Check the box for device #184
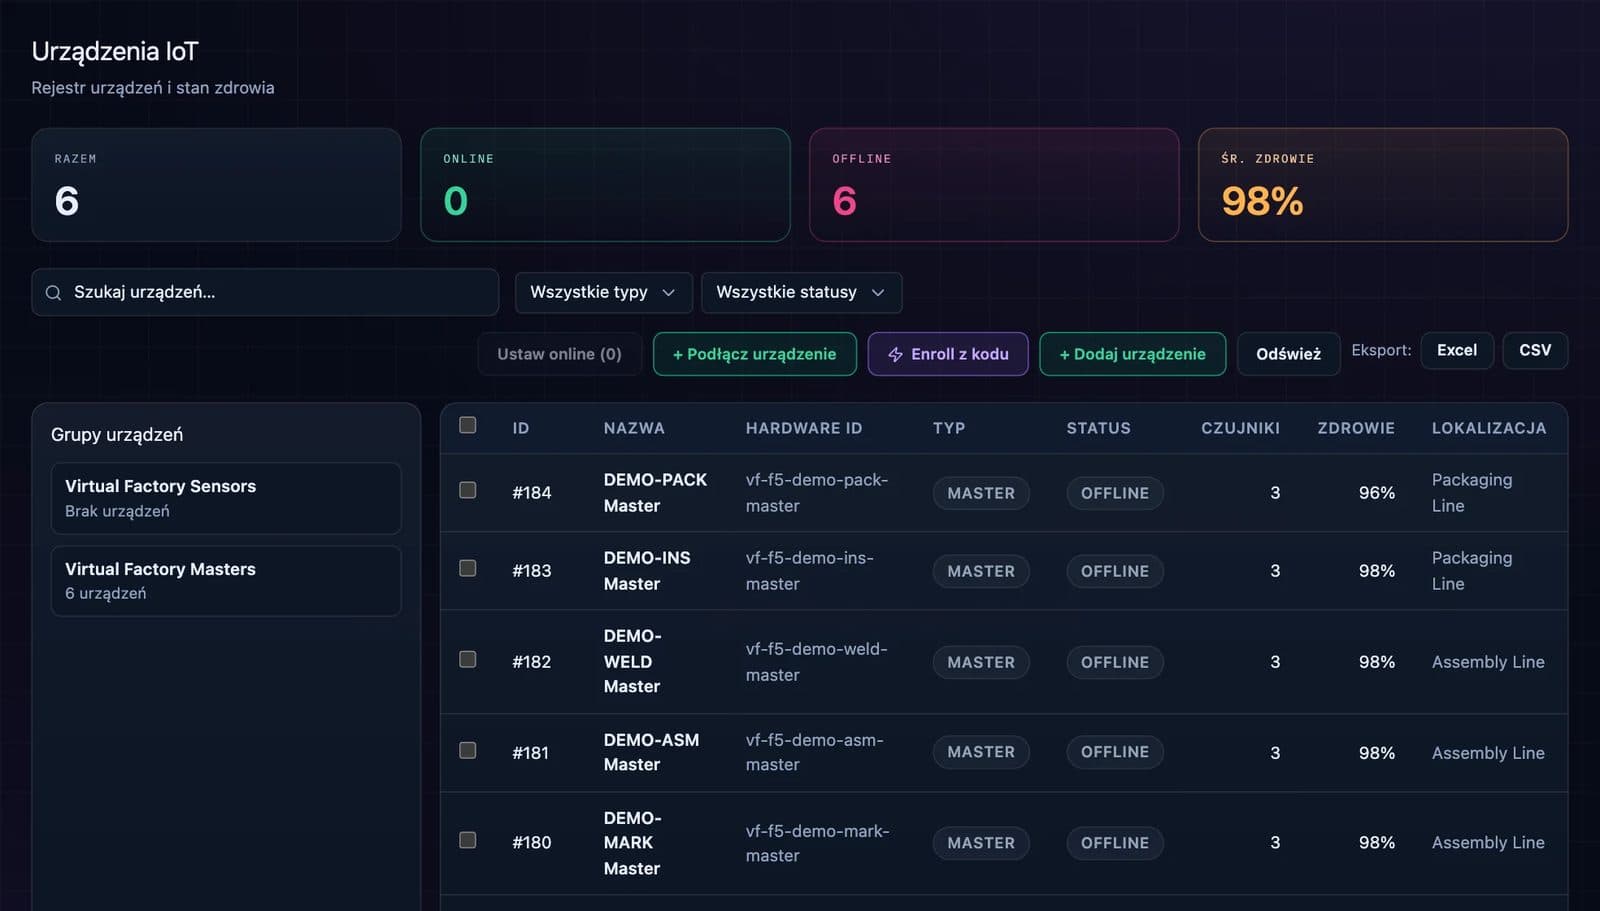 pos(467,490)
